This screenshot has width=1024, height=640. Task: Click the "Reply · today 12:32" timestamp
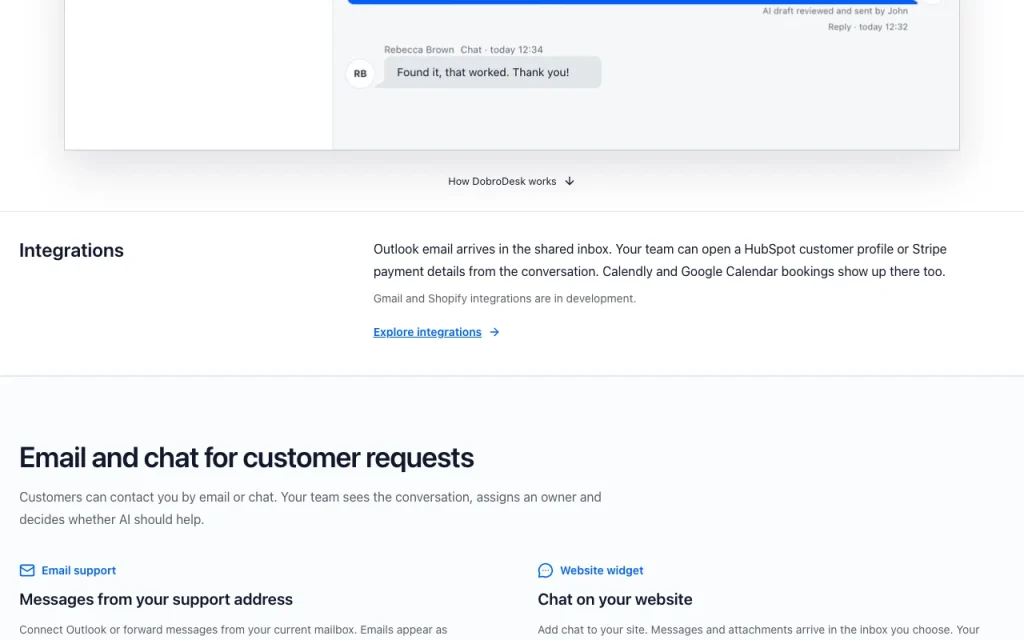867,27
